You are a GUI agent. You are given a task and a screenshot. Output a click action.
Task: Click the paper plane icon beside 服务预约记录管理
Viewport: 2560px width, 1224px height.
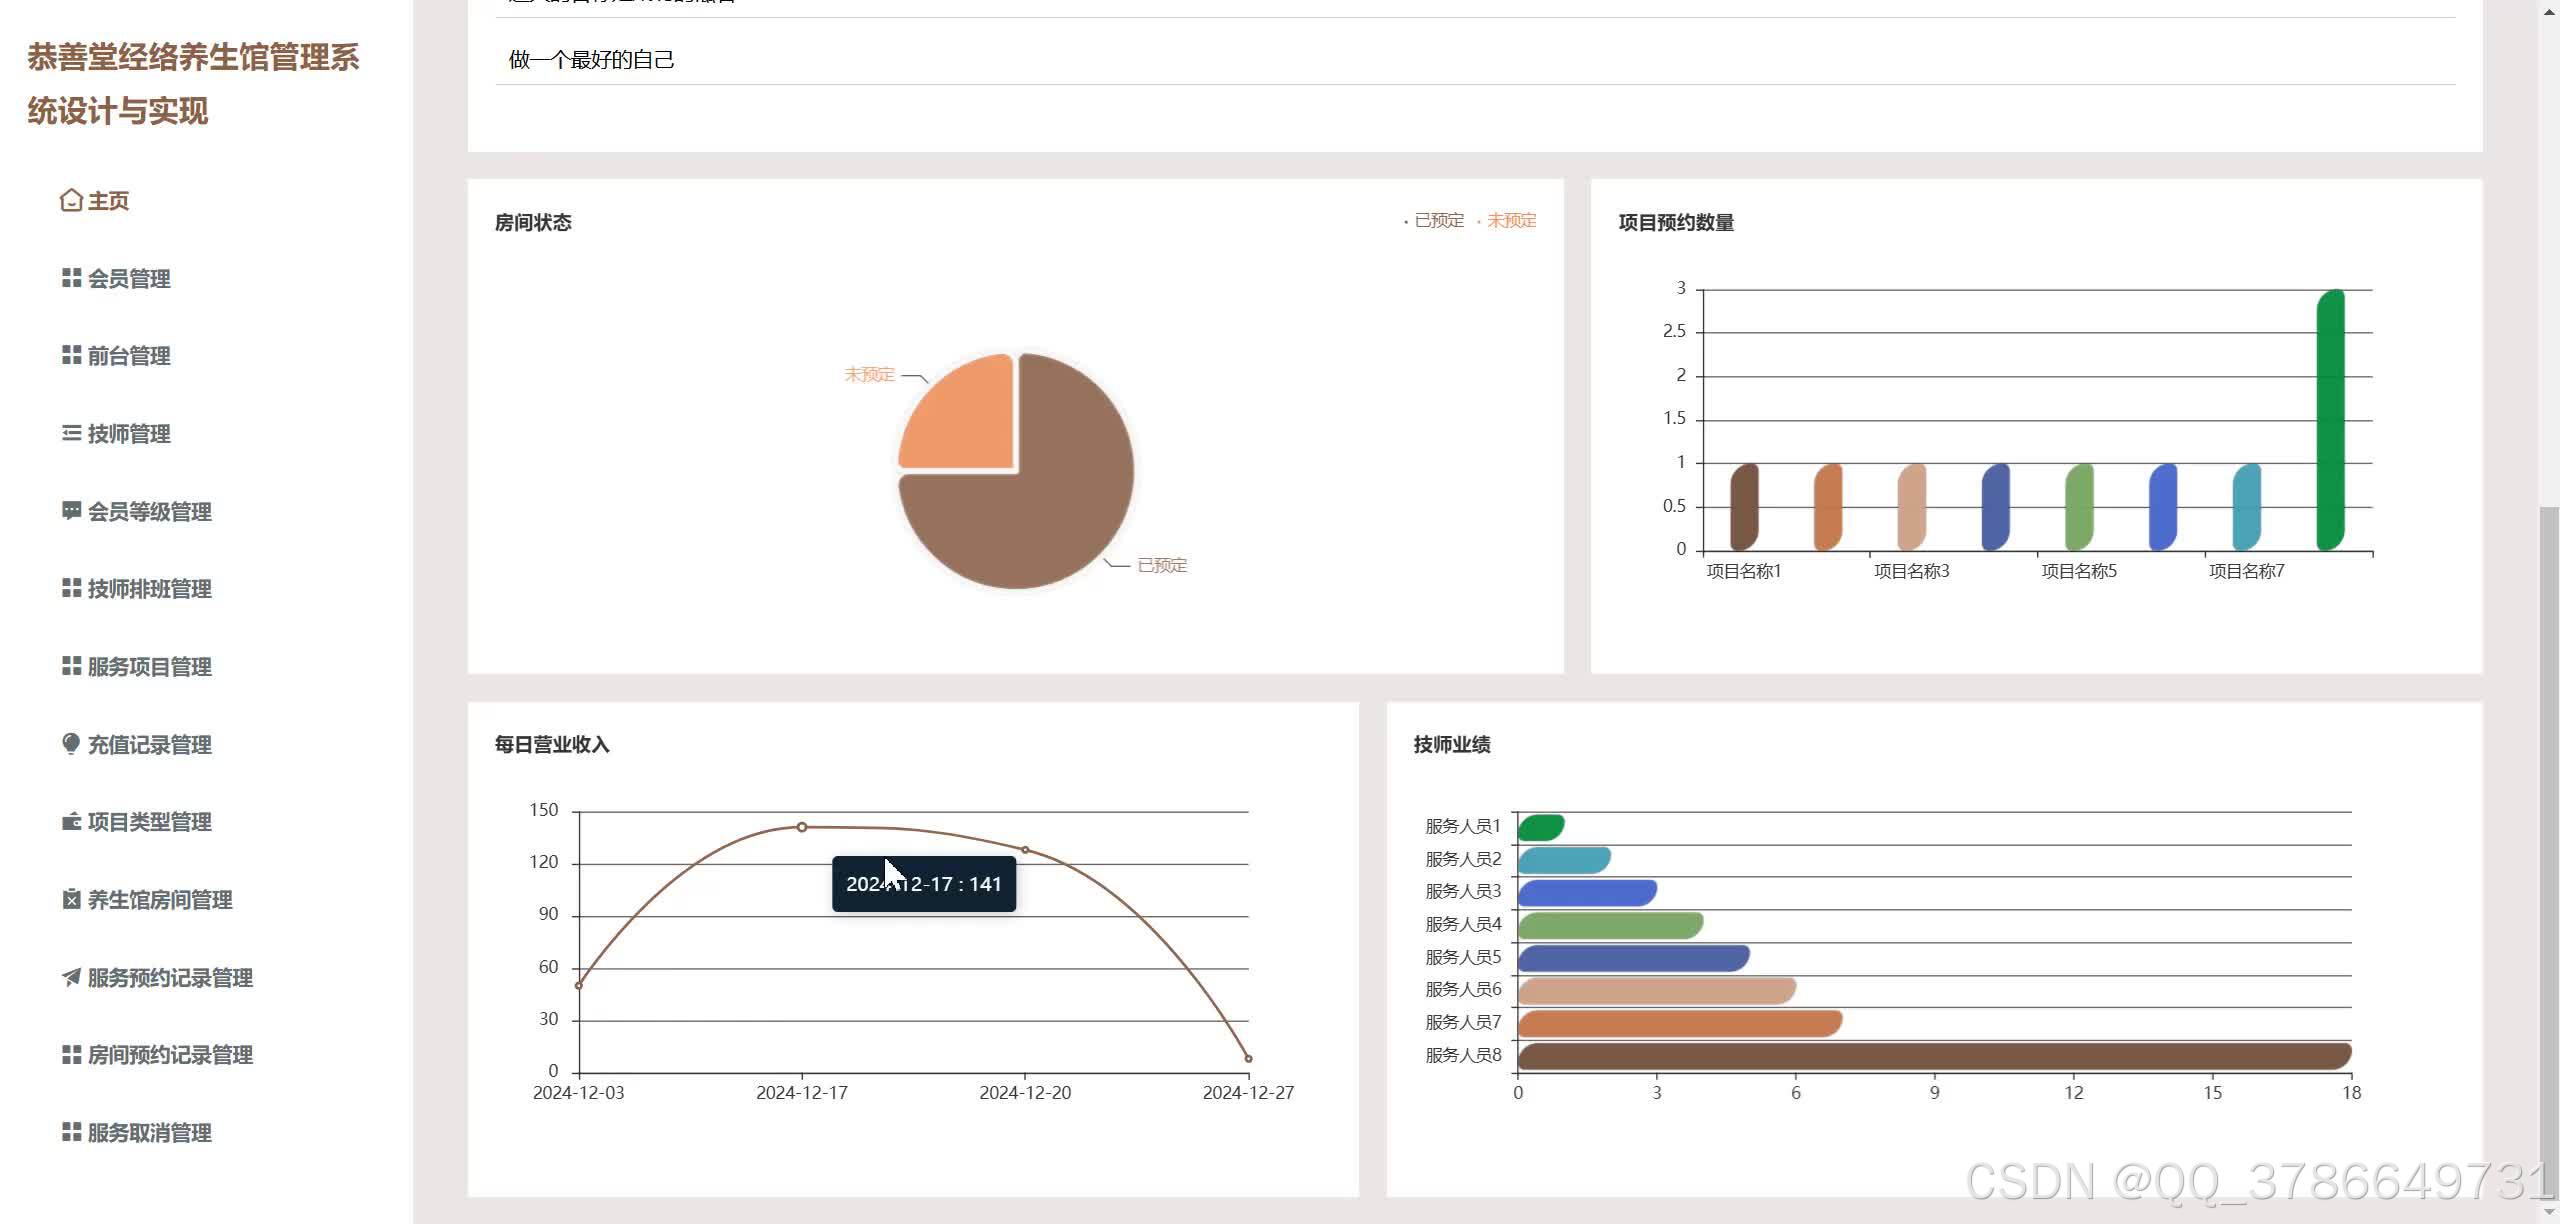click(x=71, y=977)
